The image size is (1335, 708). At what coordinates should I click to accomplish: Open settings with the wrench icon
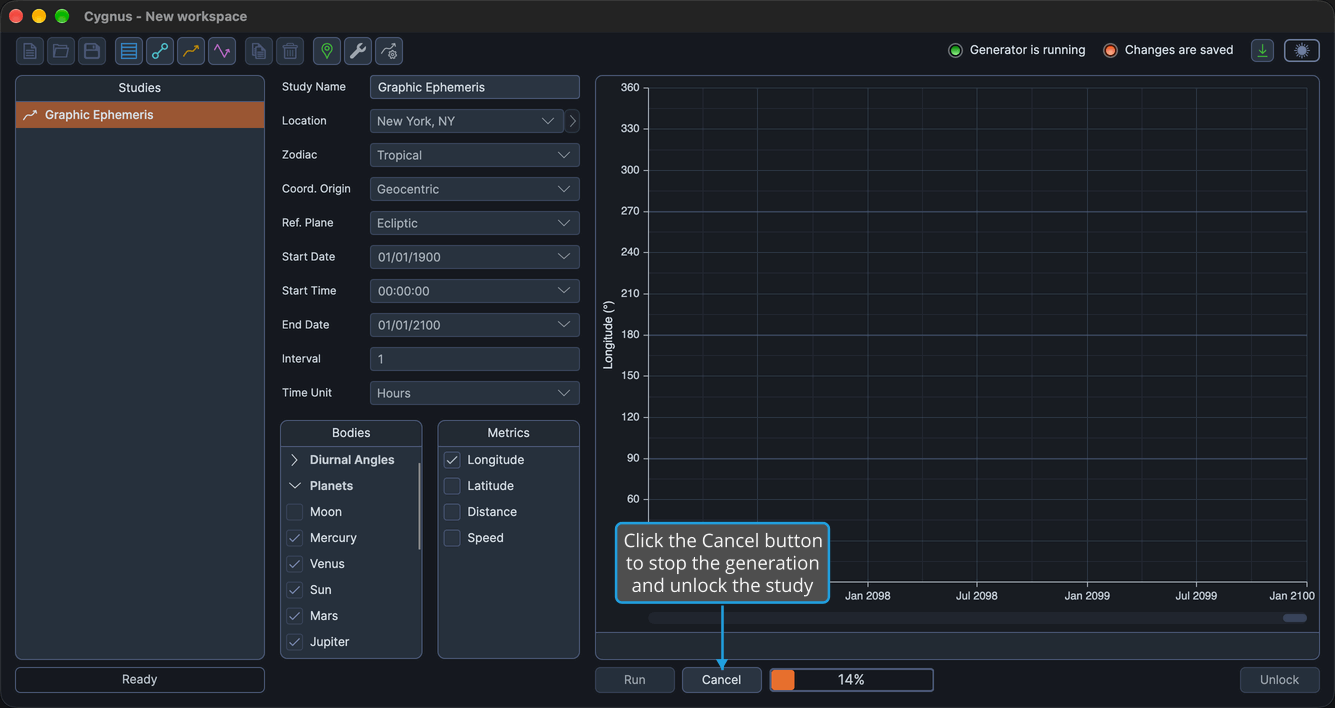[x=358, y=51]
